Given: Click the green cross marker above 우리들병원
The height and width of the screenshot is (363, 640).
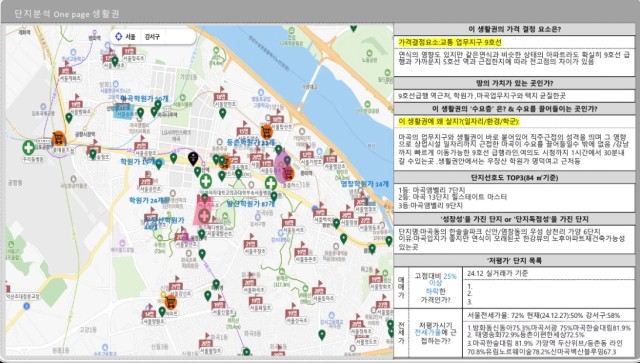Looking at the screenshot, I should [x=29, y=147].
